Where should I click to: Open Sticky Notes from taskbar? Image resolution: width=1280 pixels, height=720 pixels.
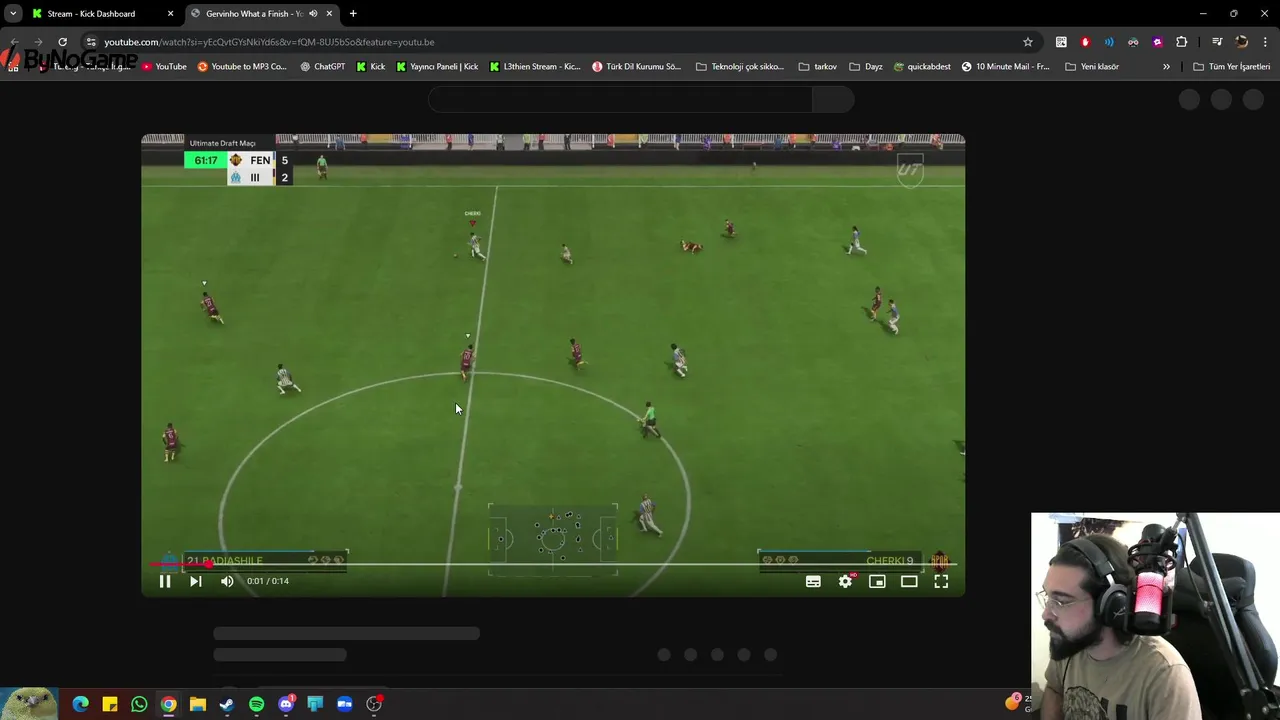tap(110, 704)
